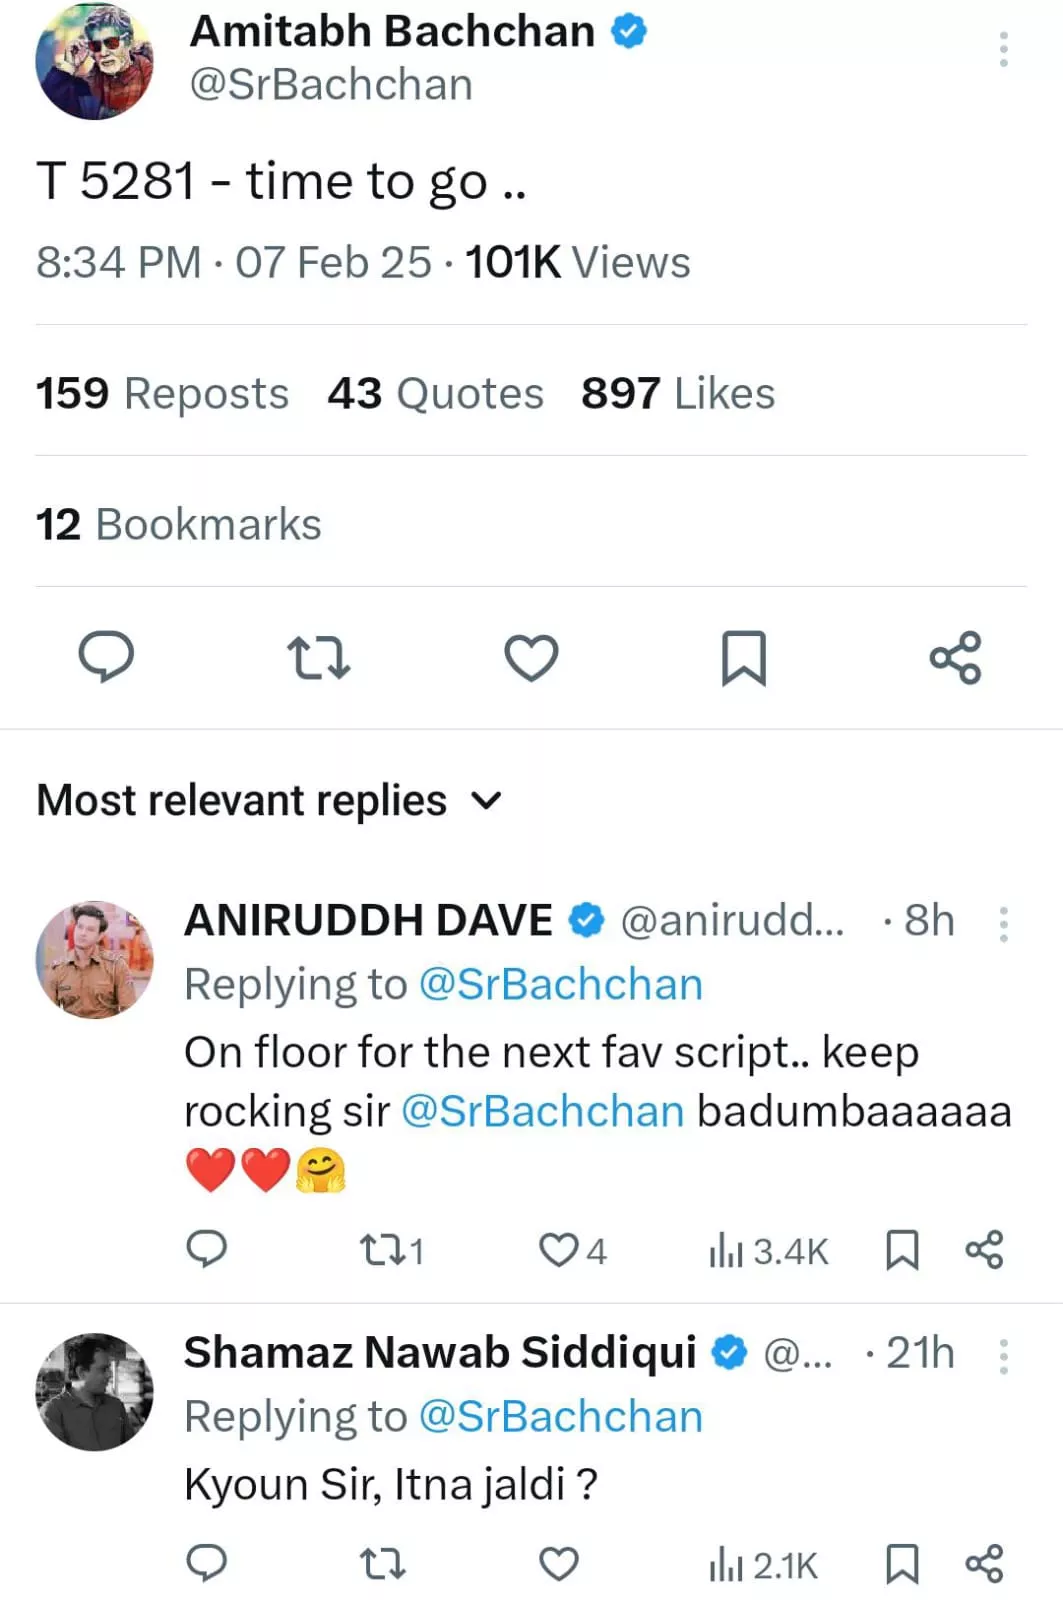Screen dimensions: 1063x1600
Task: Reply to Amitabh Bachchan's main tweet
Action: pyautogui.click(x=106, y=657)
